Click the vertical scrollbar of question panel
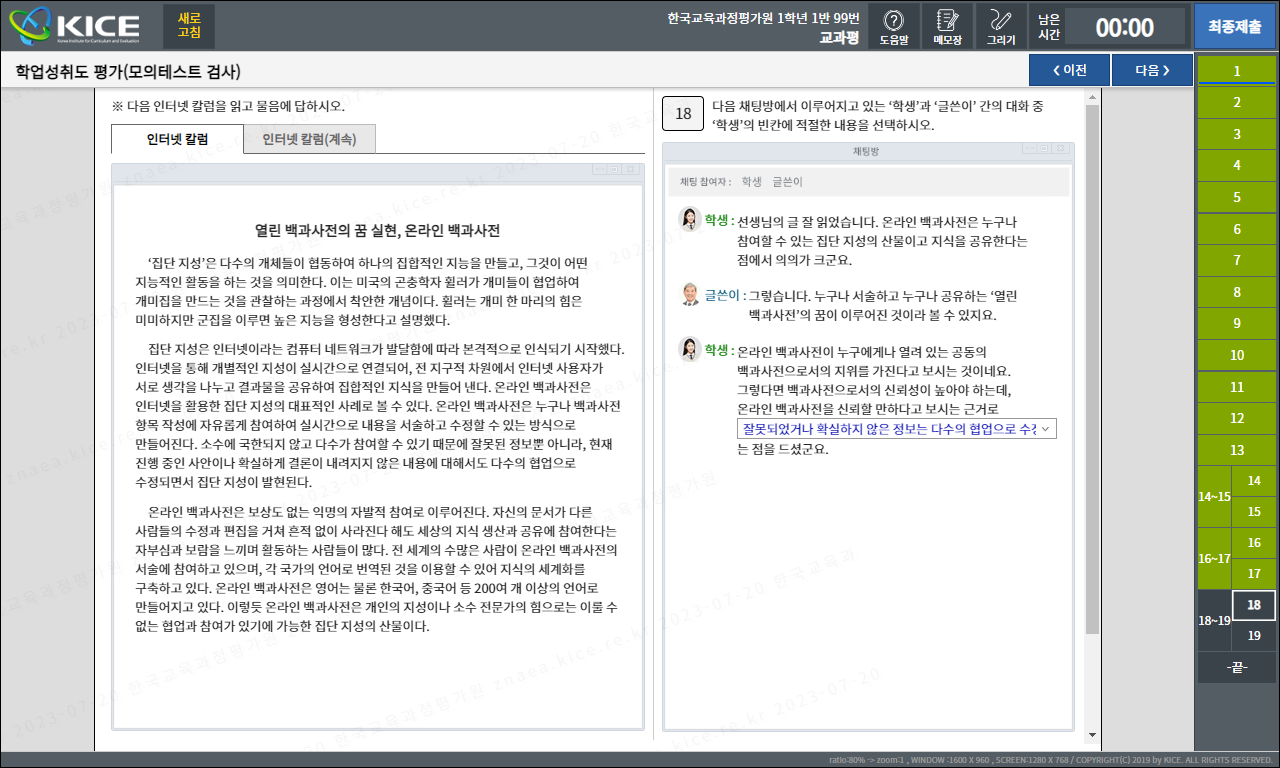This screenshot has width=1280, height=768. pos(1092,370)
